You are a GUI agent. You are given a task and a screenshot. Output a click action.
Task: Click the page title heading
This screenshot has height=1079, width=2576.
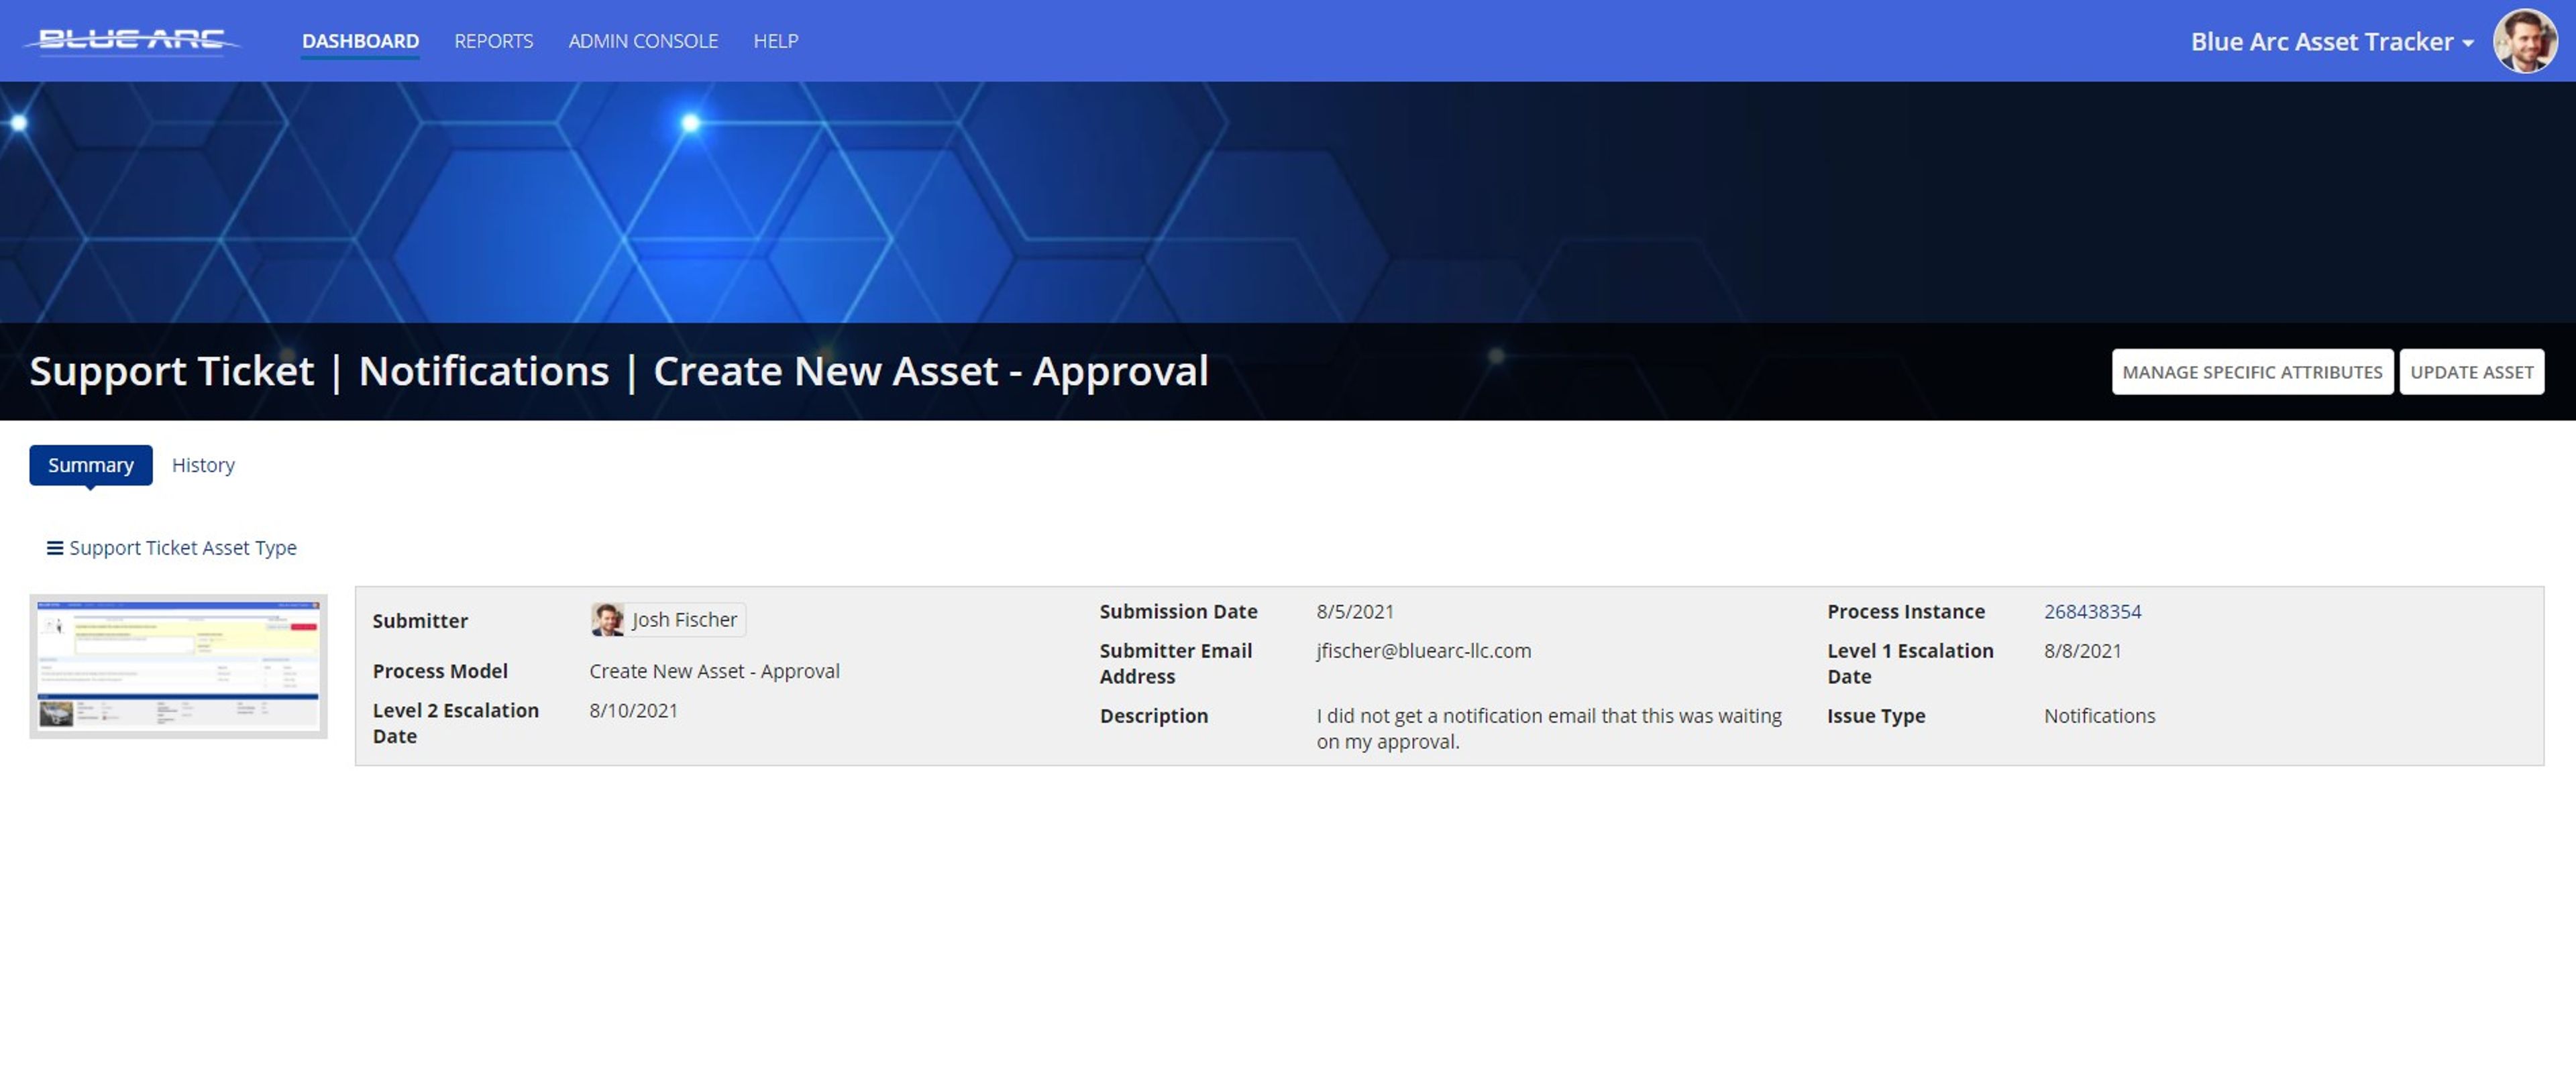point(619,371)
